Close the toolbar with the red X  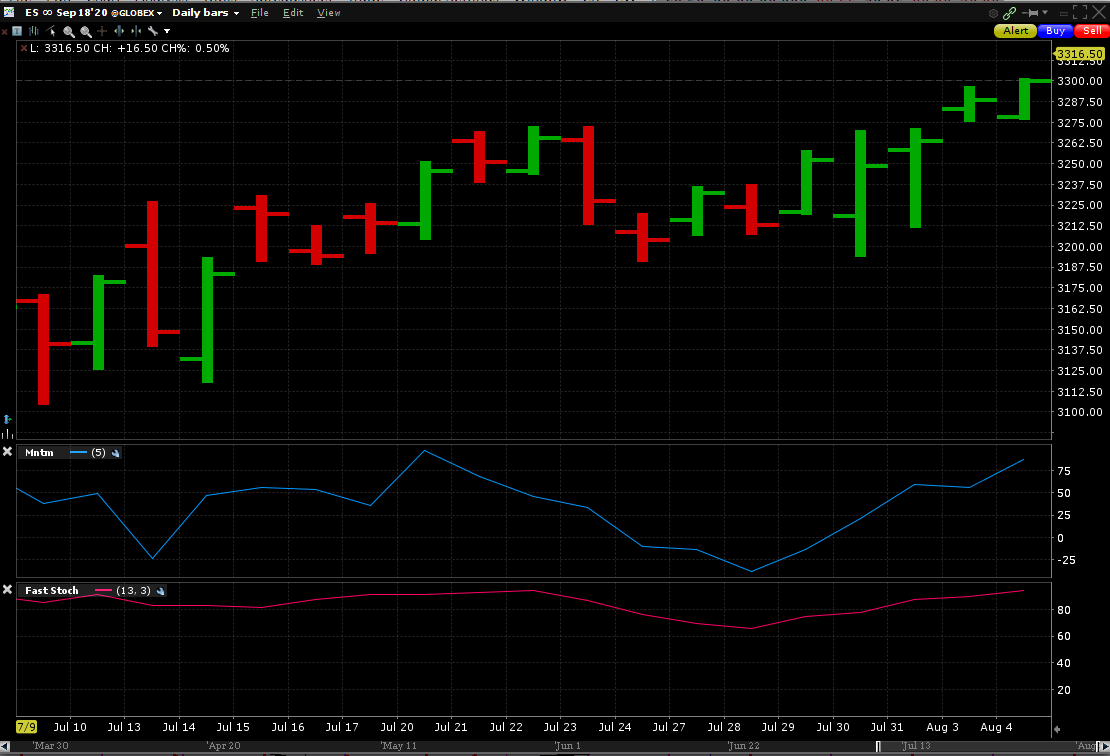[x=5, y=31]
